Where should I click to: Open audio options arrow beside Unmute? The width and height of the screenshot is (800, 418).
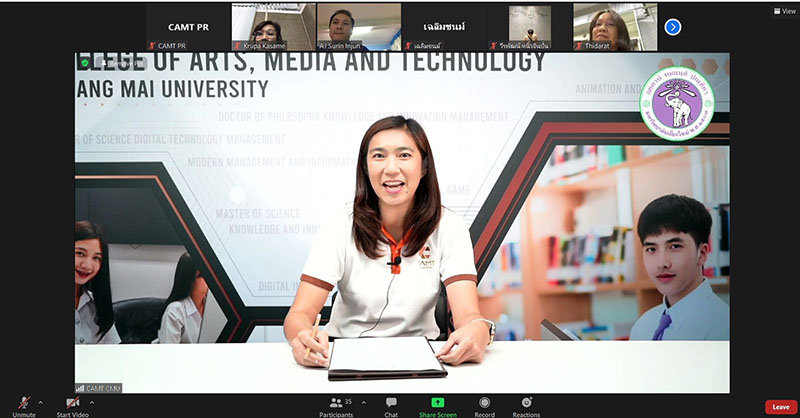(41, 403)
